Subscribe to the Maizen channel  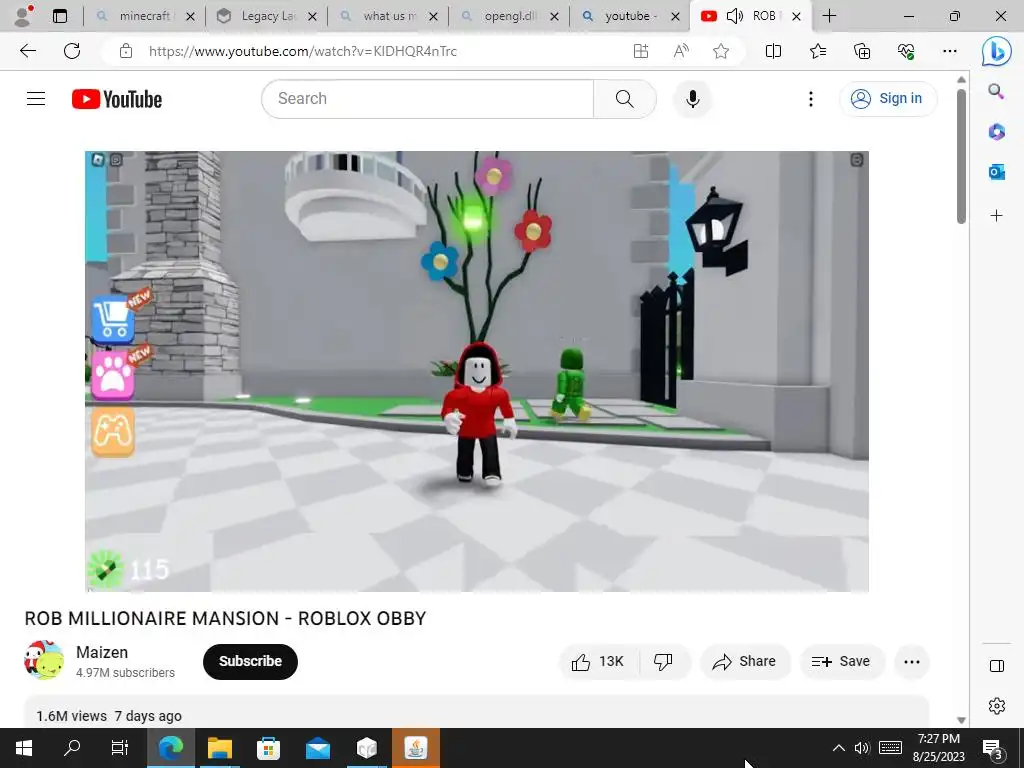coord(250,662)
